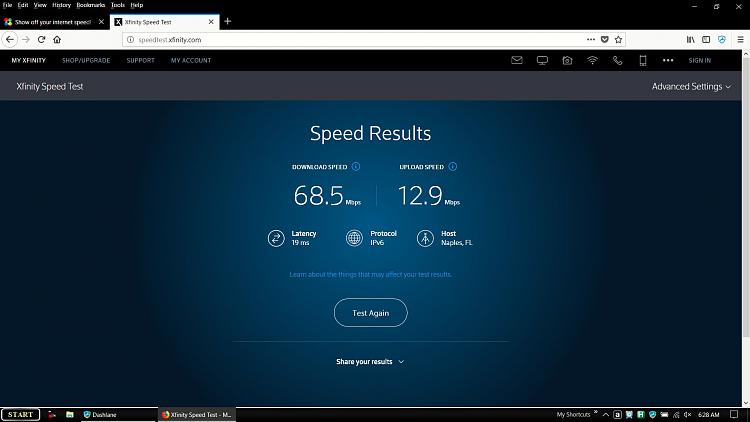Viewport: 750px width, 422px height.
Task: Open the Tools menu
Action: (x=118, y=5)
